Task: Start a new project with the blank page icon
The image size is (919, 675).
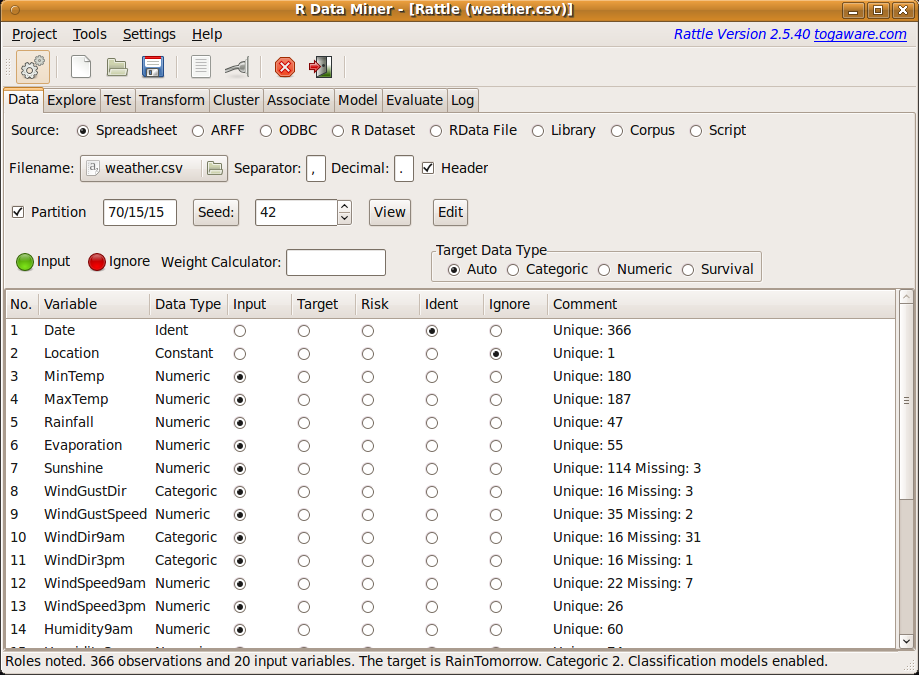Action: coord(80,67)
